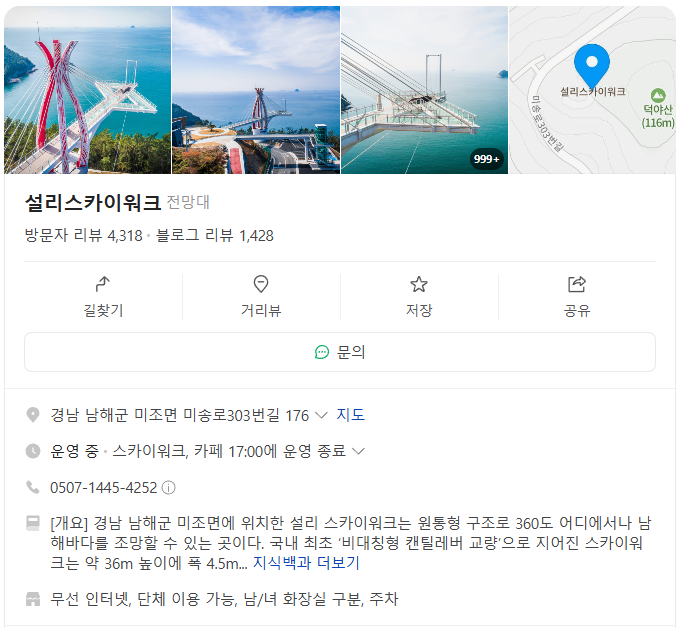Click 지식백과 더보기 link
The width and height of the screenshot is (680, 628).
(x=306, y=563)
